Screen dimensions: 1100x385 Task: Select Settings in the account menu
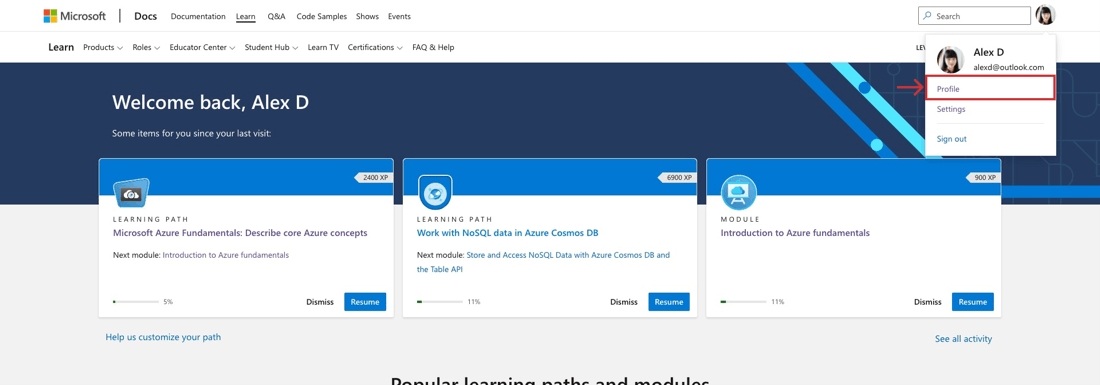click(x=951, y=109)
